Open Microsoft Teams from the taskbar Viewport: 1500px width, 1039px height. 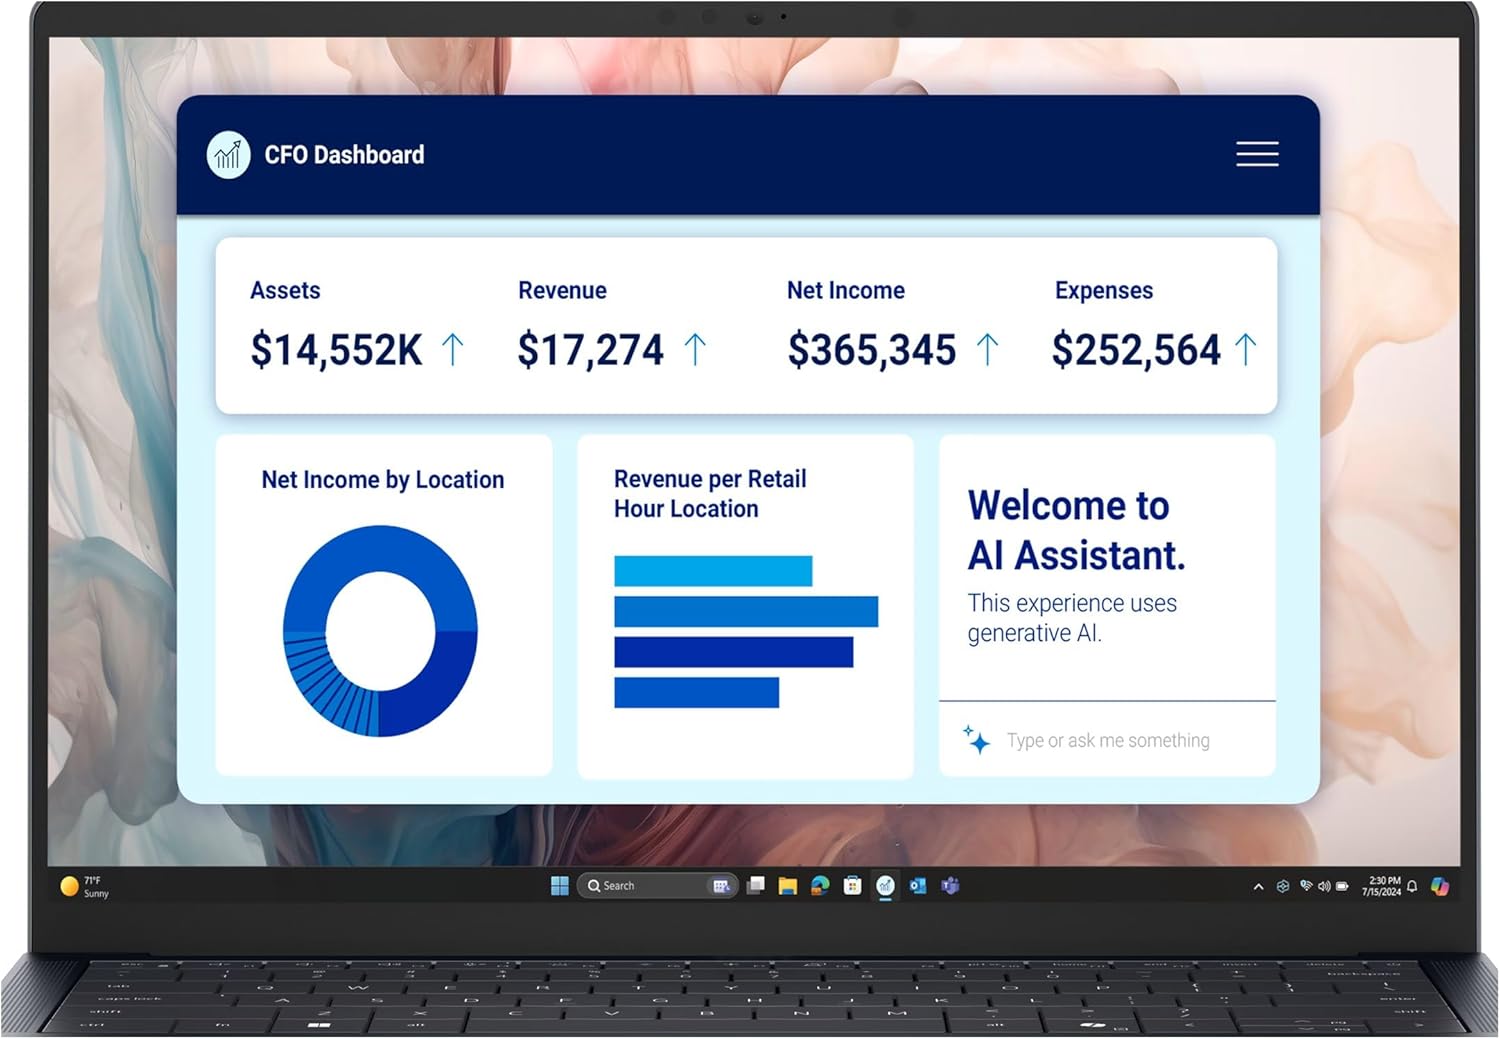950,886
